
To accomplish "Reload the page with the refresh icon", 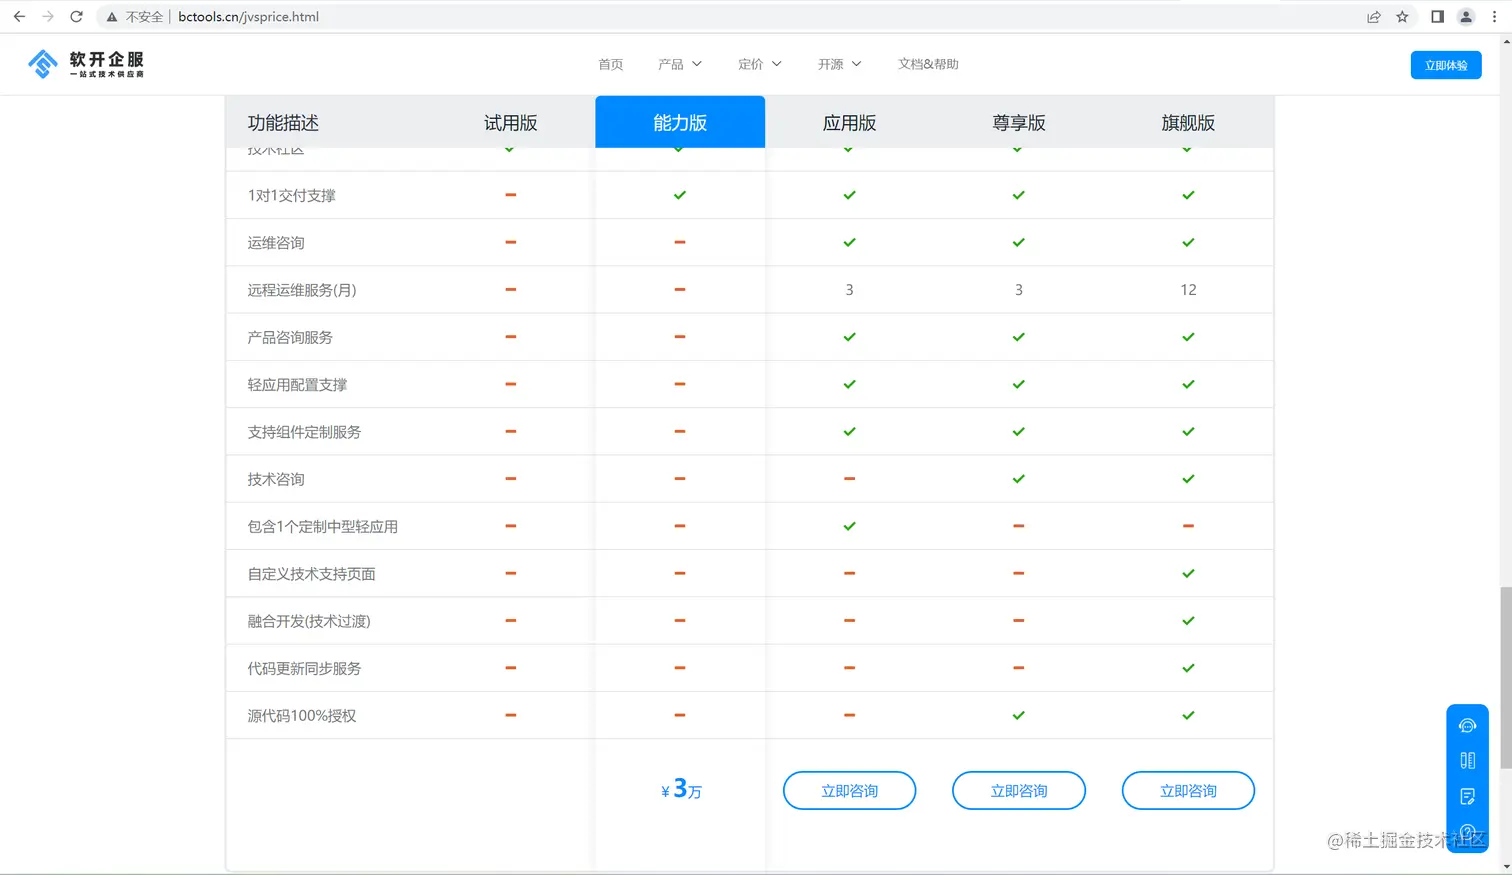I will 76,17.
